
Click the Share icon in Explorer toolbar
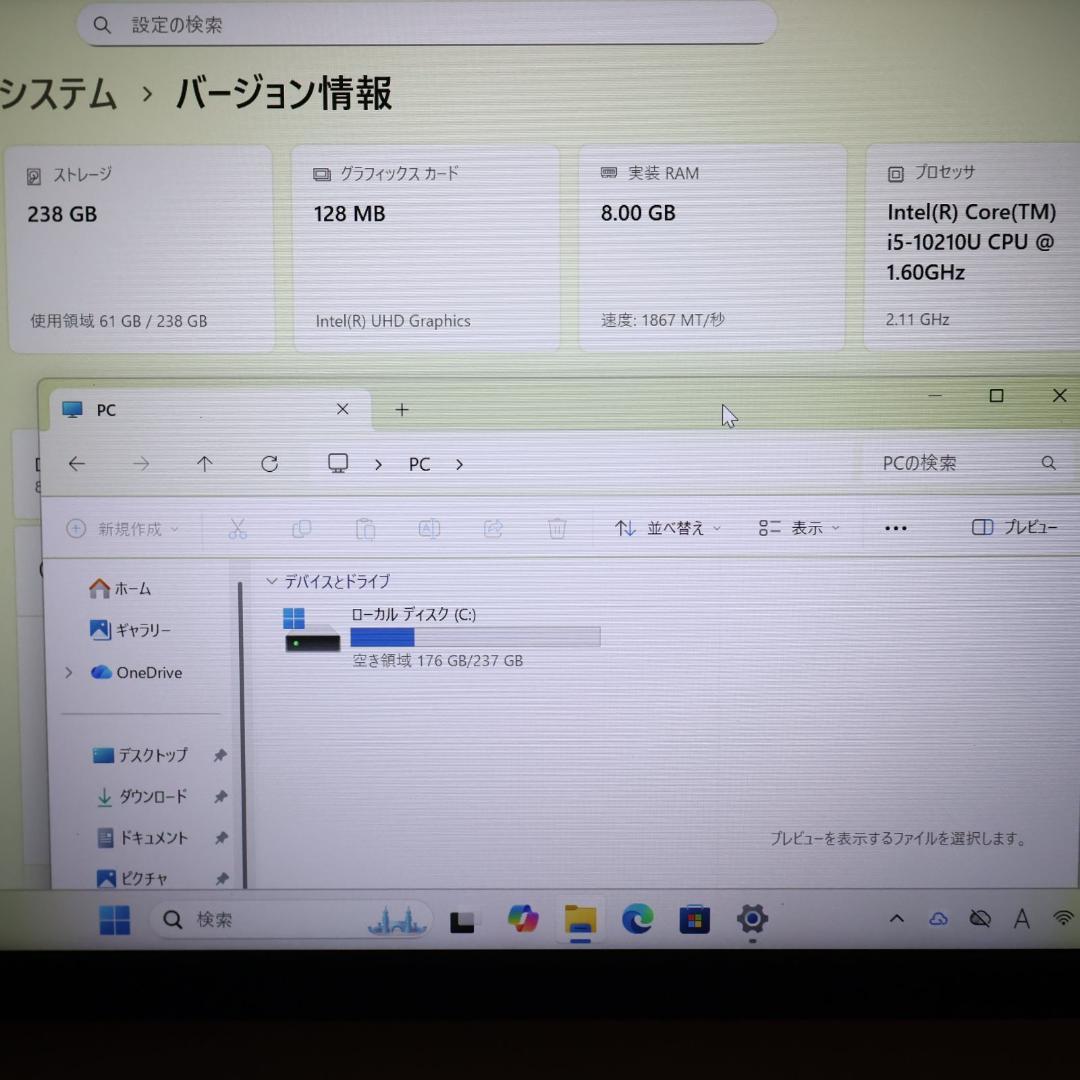493,528
